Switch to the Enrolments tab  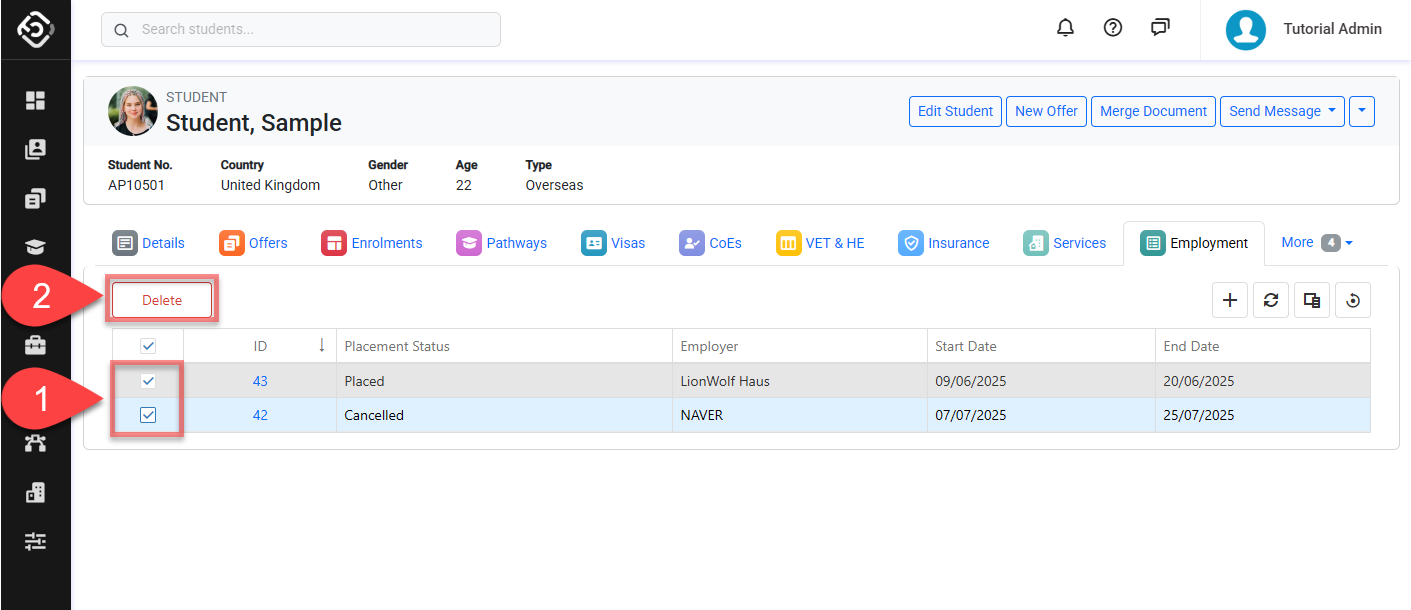372,243
